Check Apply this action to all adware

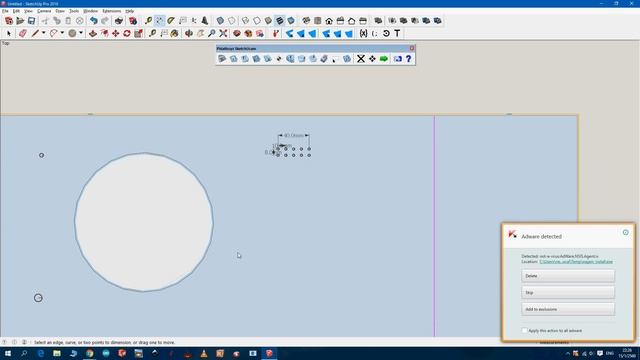pos(524,331)
